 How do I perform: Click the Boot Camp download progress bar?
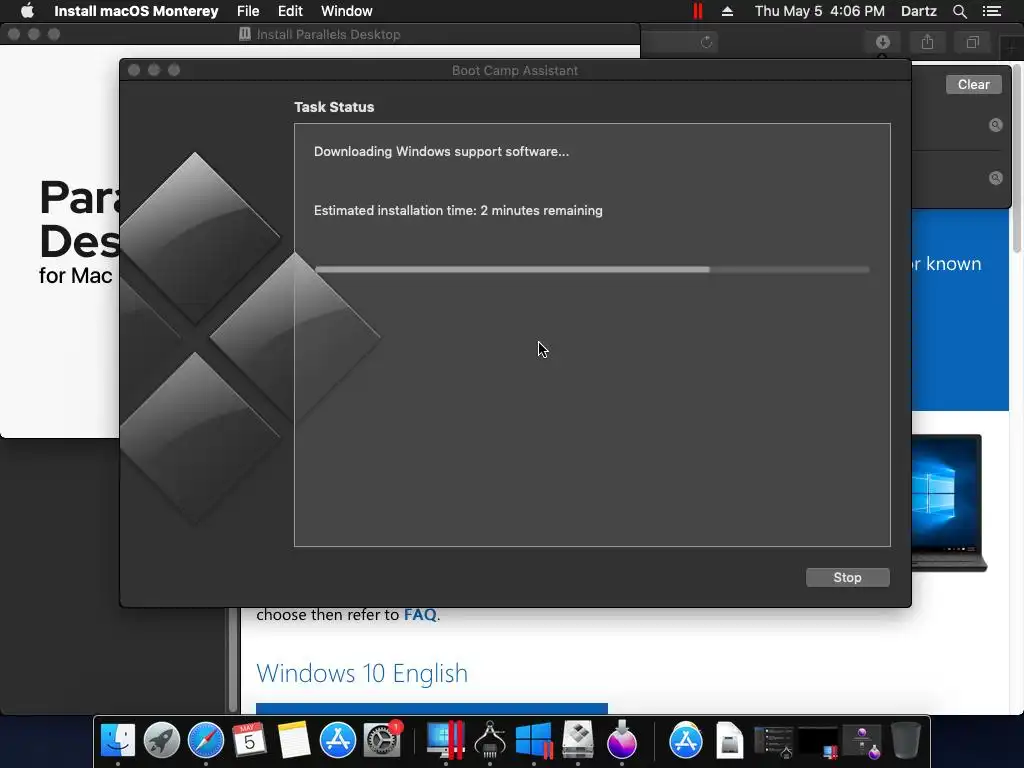[592, 269]
